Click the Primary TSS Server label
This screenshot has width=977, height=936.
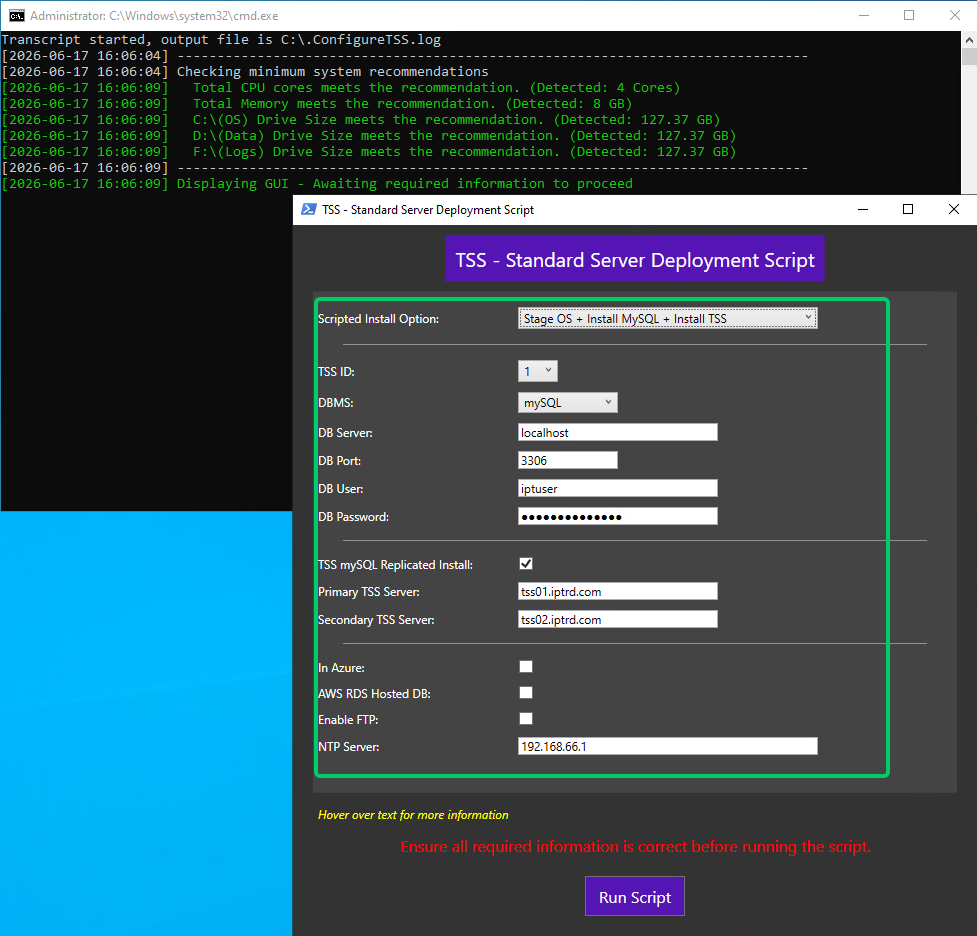369,591
